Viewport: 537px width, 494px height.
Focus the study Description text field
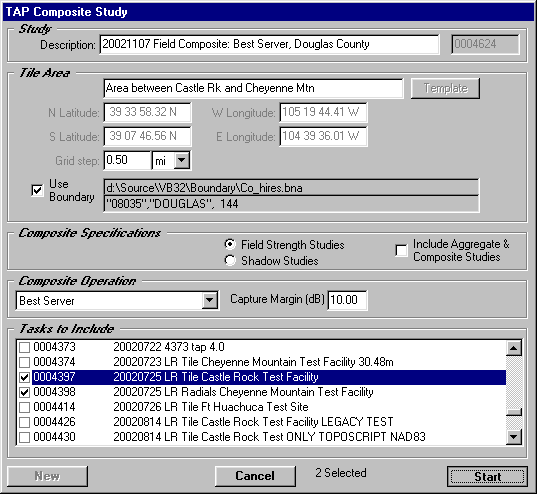click(269, 44)
